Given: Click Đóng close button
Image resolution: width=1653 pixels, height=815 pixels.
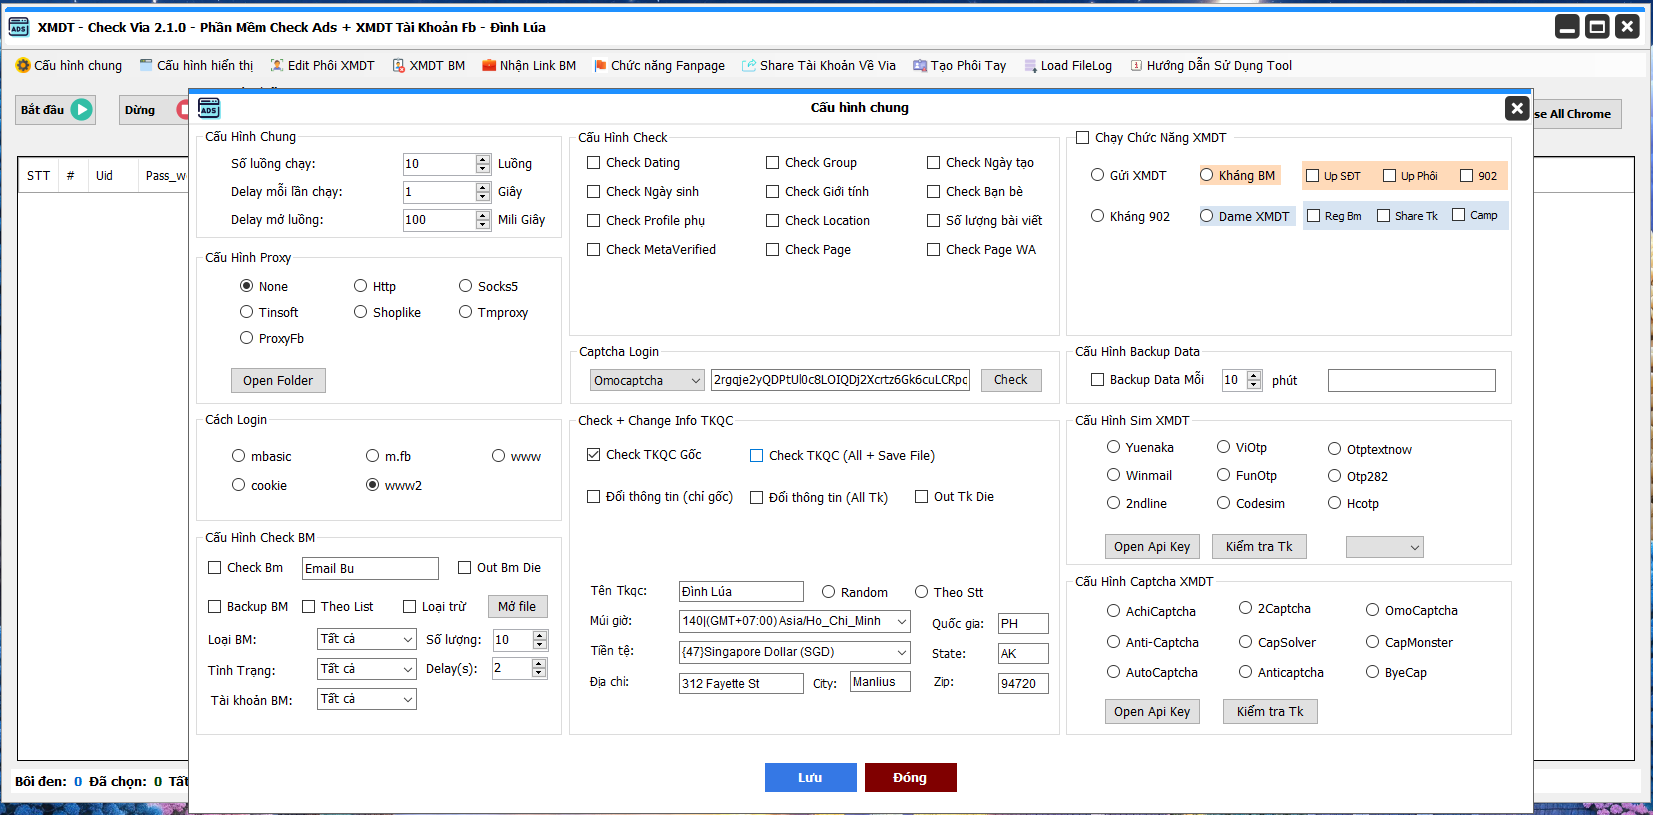Looking at the screenshot, I should [911, 777].
